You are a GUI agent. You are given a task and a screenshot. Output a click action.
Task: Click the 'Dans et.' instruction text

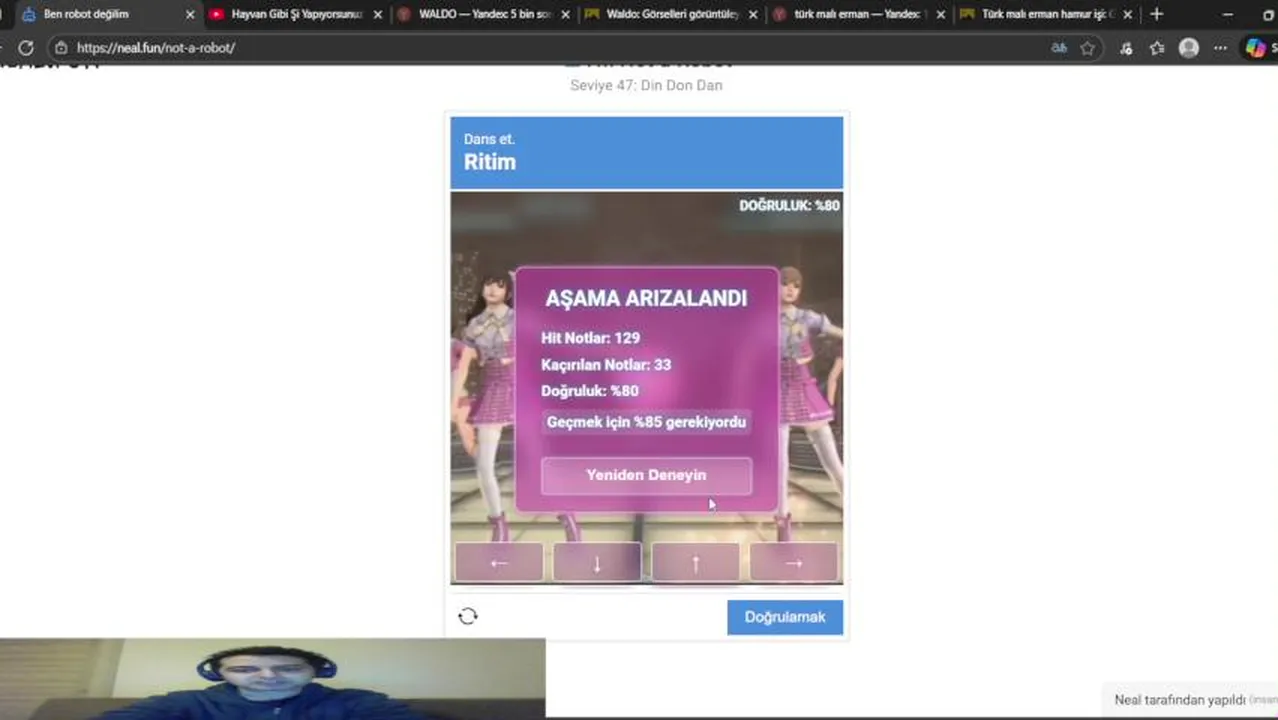[489, 139]
